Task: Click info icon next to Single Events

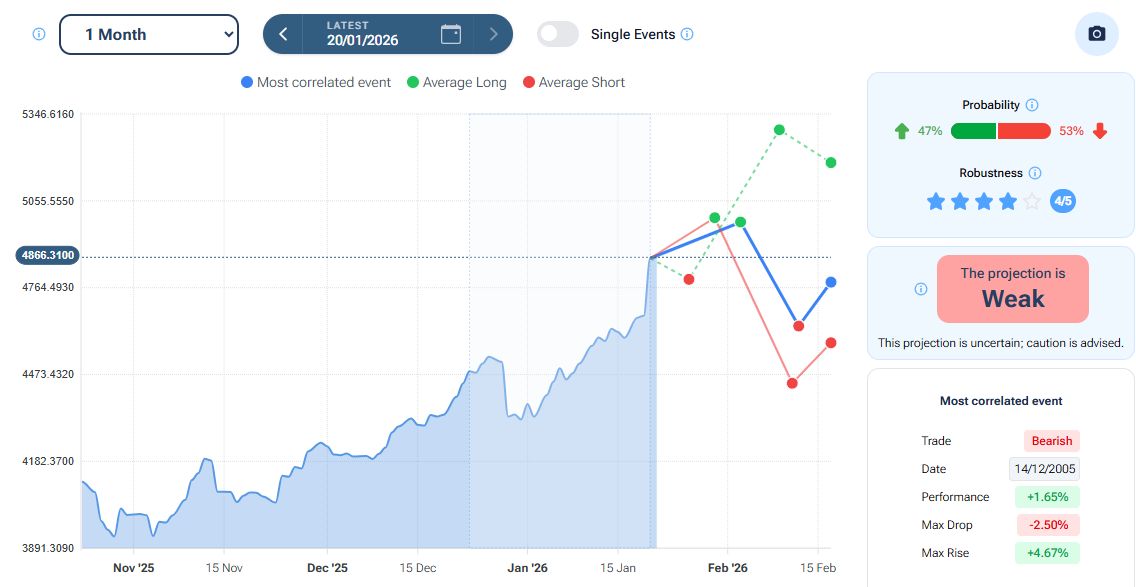Action: (687, 34)
